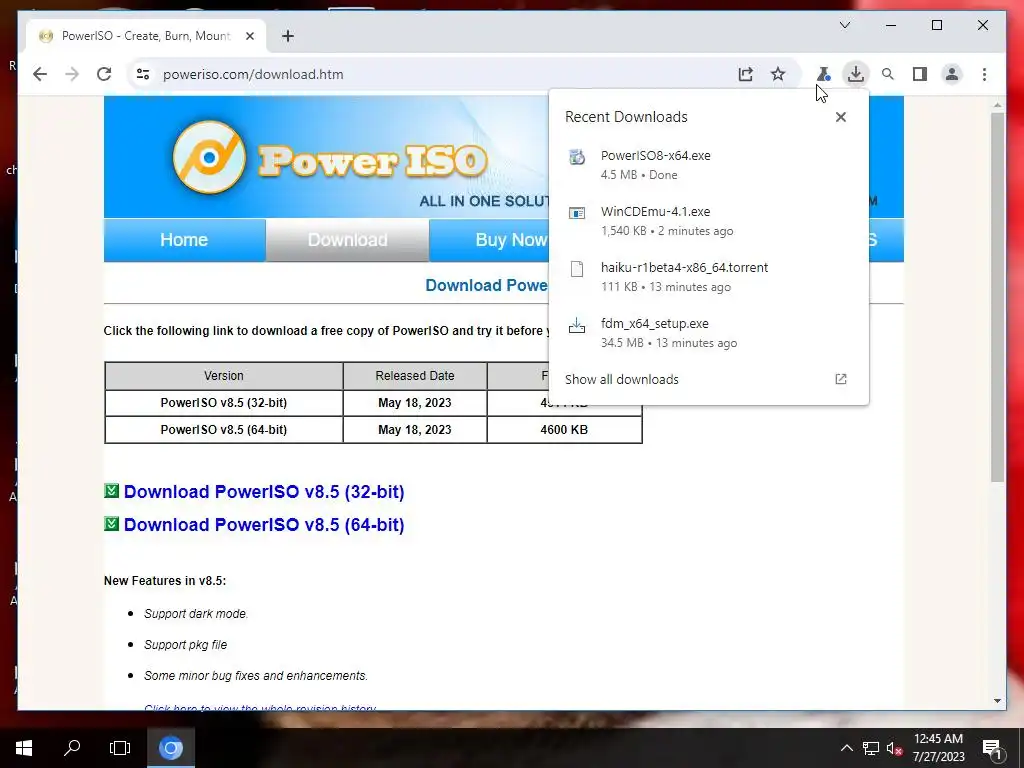
Task: Click the 'Support pkg file' list item
Action: [x=185, y=645]
